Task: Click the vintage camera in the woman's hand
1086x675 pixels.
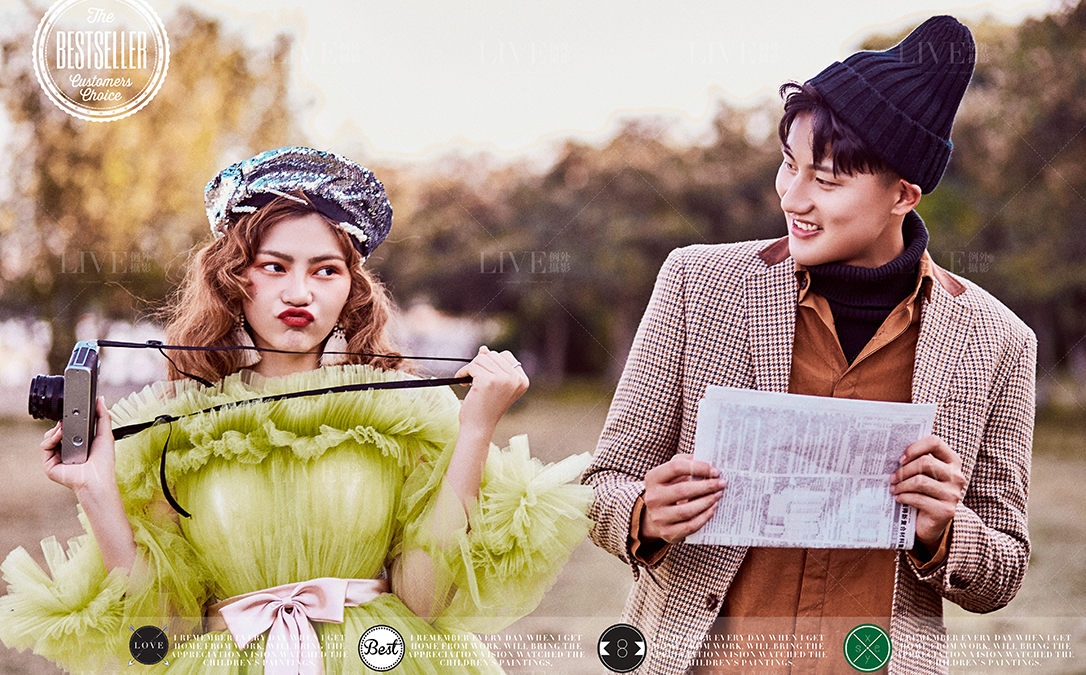Action: point(70,400)
